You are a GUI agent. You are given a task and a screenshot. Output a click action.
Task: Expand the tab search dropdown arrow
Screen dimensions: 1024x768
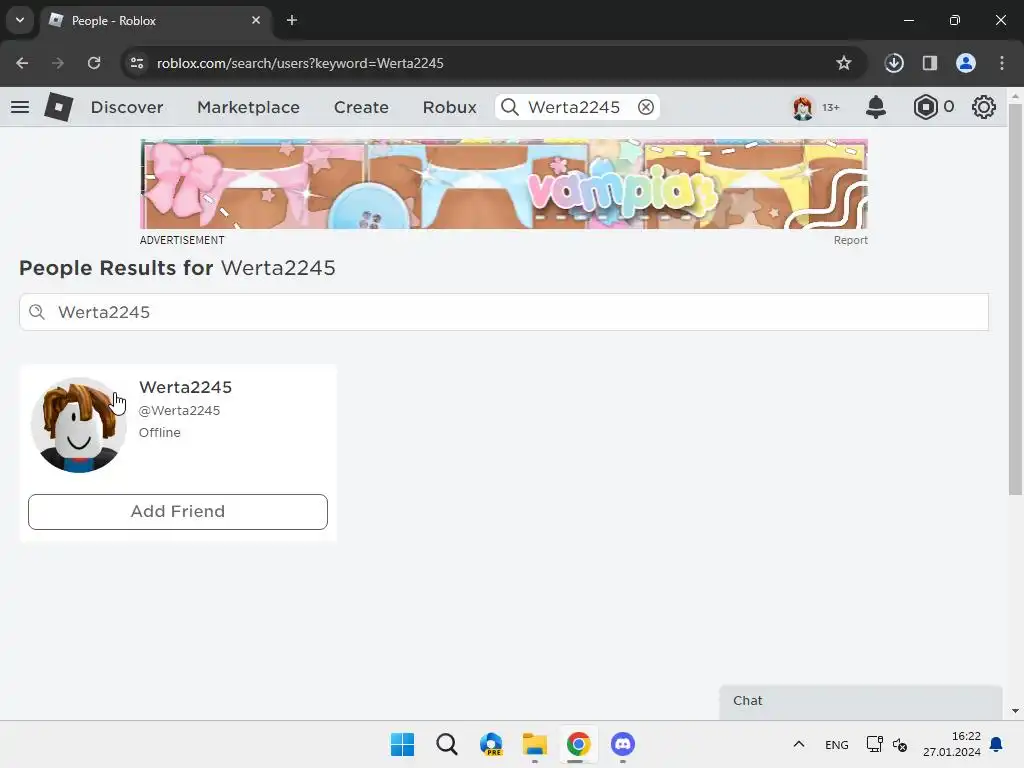tap(20, 20)
